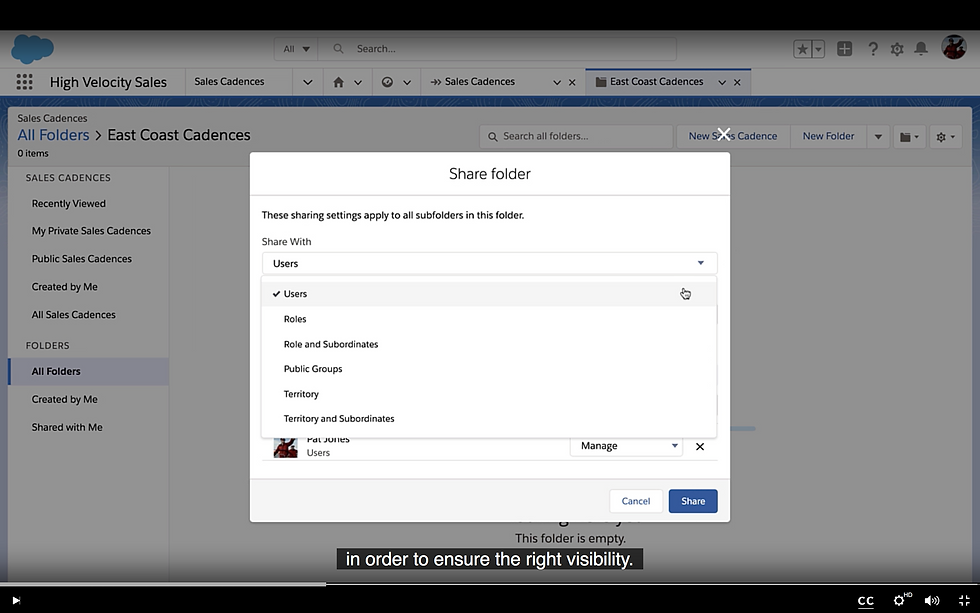Mute the video volume
This screenshot has width=980, height=613.
931,601
